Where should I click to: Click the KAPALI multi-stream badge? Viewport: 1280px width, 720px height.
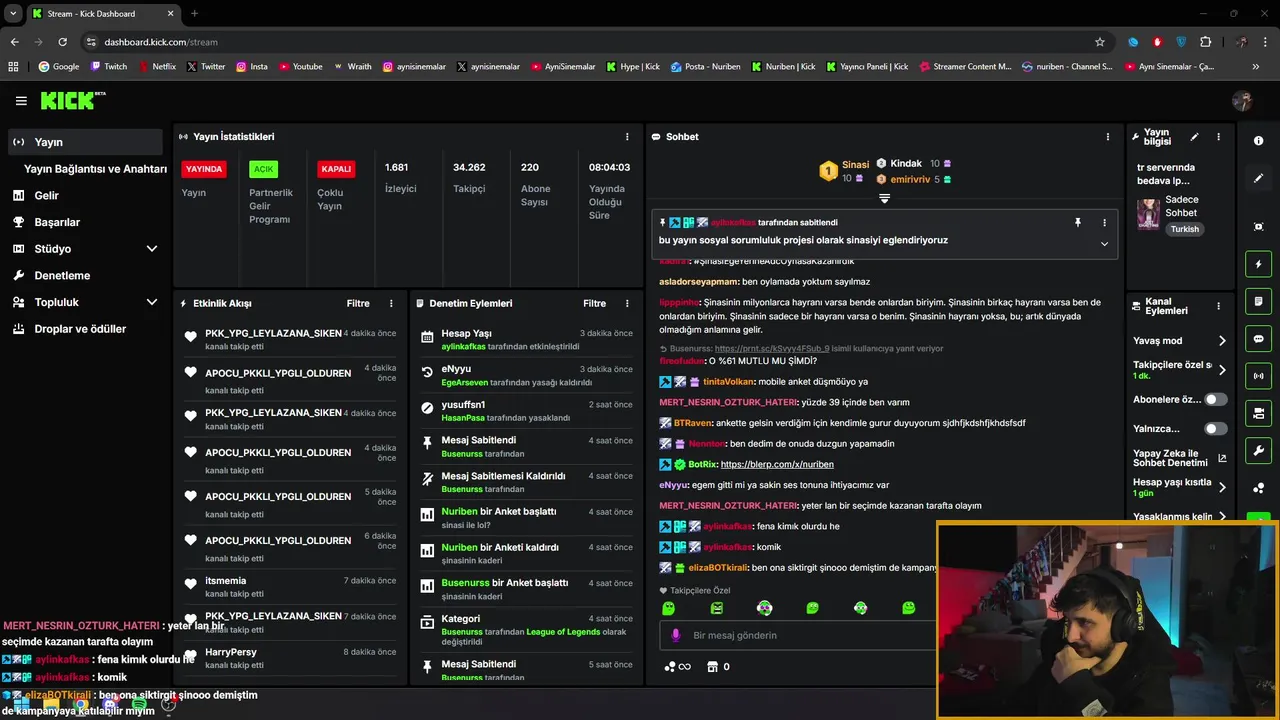pyautogui.click(x=336, y=169)
